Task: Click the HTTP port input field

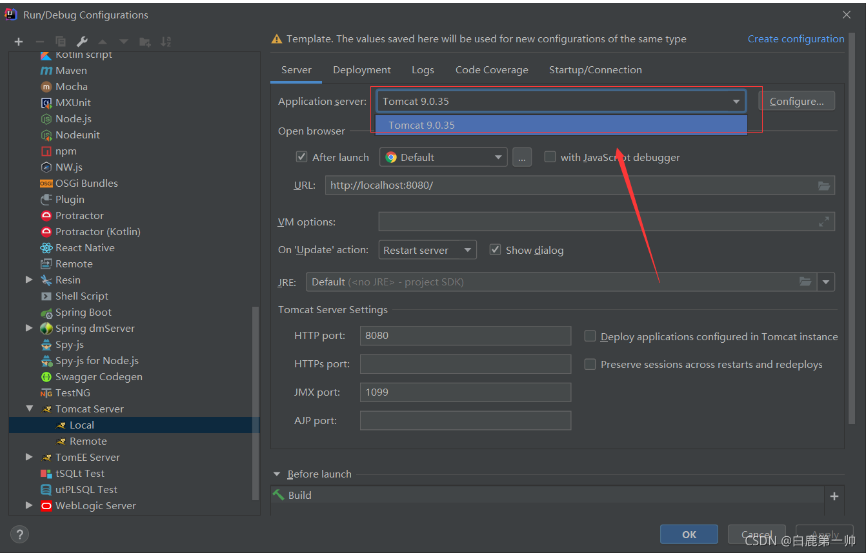Action: 465,337
